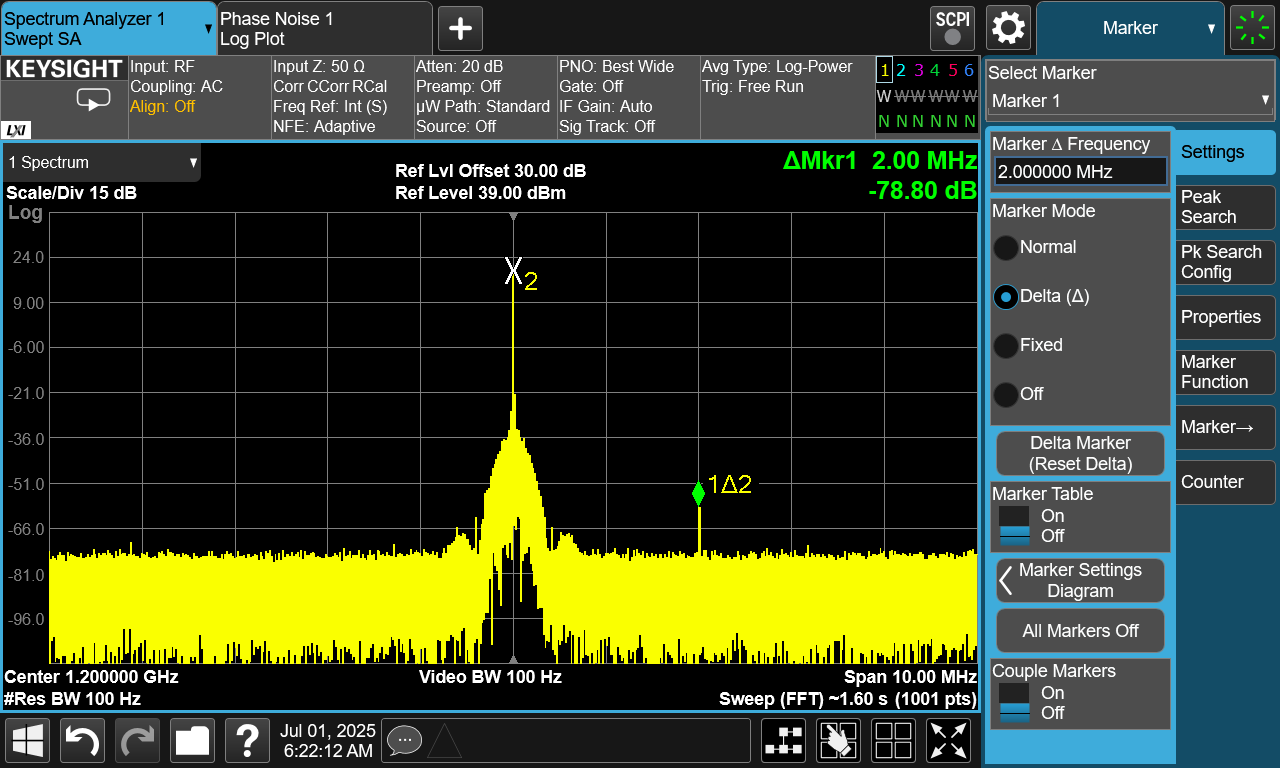
Task: Click the Span 10.00 MHz readout
Action: click(x=910, y=677)
